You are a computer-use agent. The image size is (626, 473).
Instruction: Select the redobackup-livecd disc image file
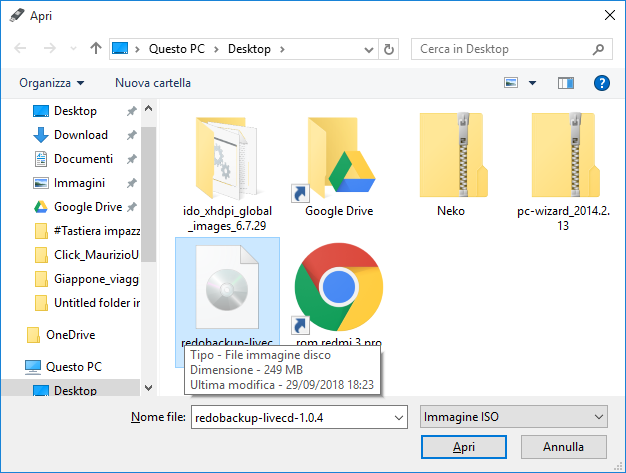(227, 293)
